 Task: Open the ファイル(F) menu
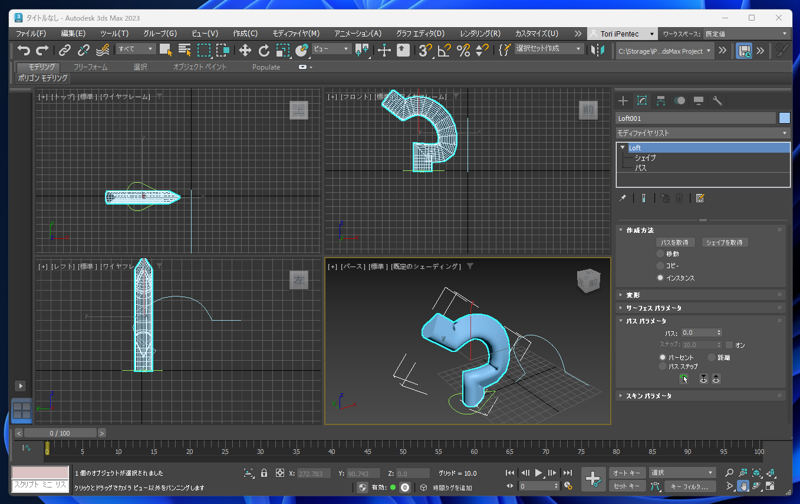click(31, 34)
